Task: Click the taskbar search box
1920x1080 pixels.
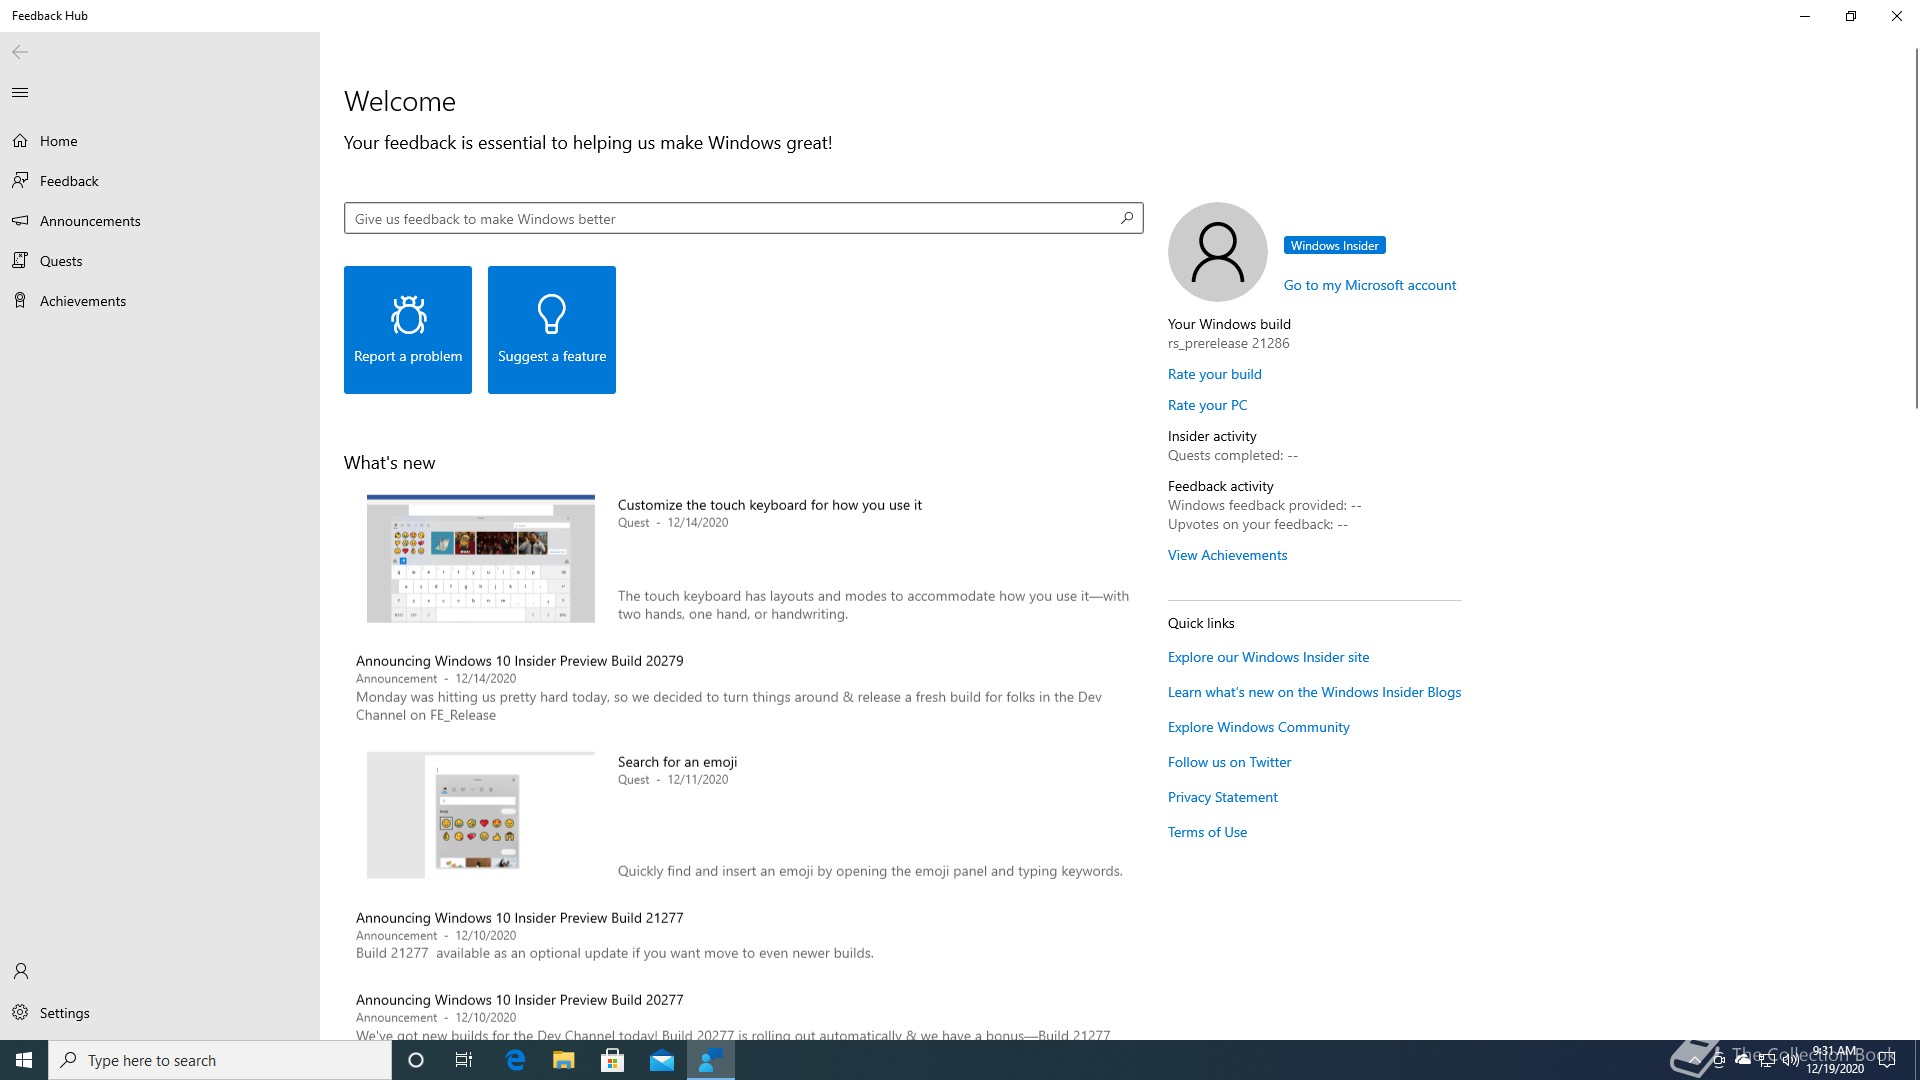Action: click(220, 1060)
